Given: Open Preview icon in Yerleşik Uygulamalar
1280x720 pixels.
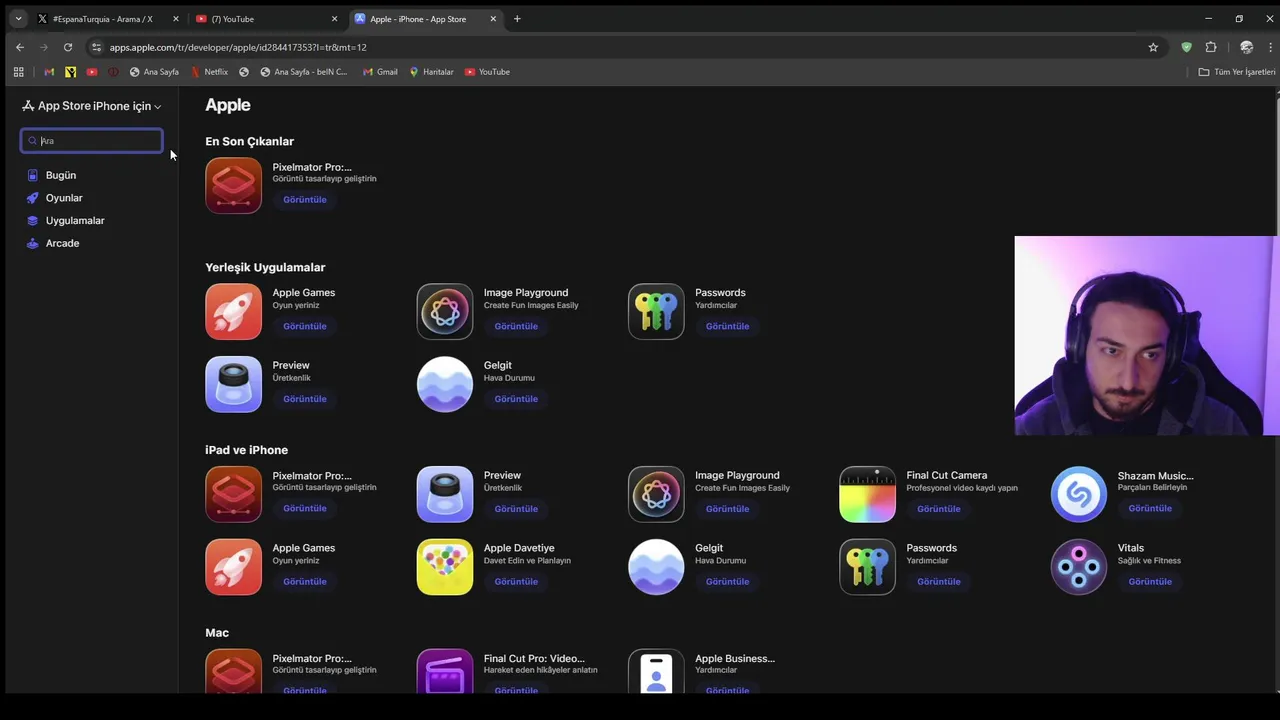Looking at the screenshot, I should (233, 384).
